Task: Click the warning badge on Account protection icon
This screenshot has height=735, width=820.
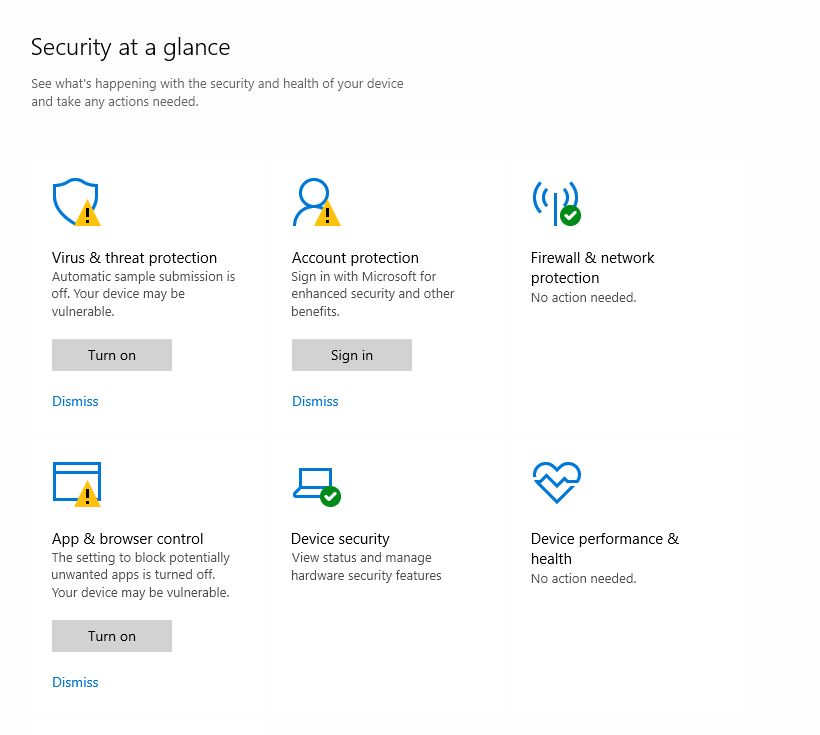Action: (x=325, y=212)
